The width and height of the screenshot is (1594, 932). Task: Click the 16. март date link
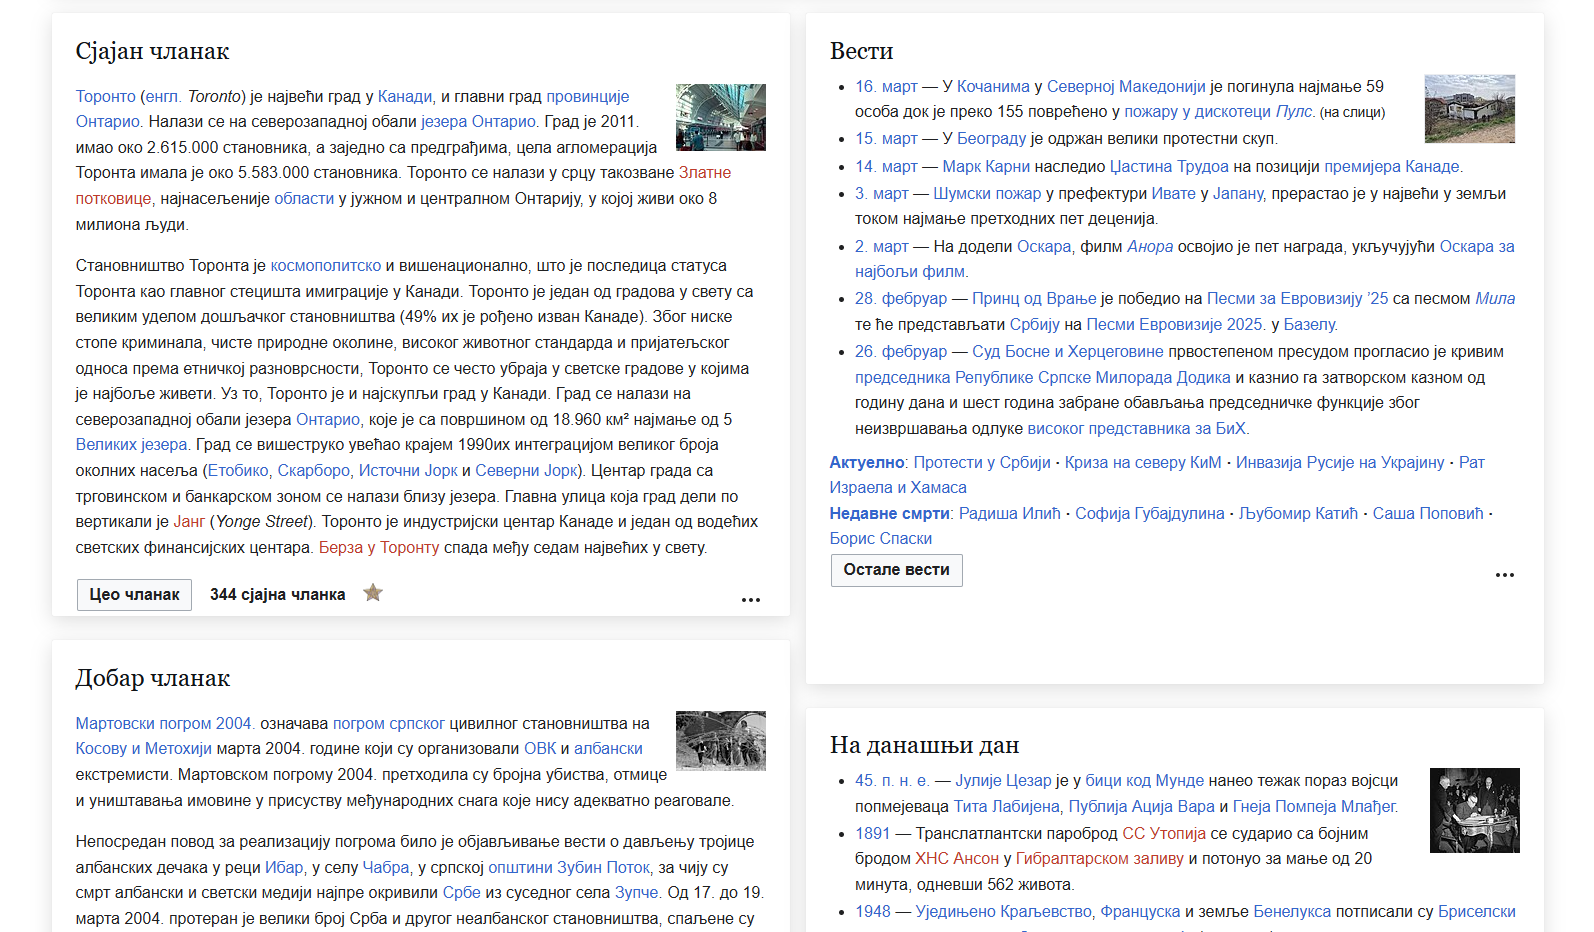(886, 86)
